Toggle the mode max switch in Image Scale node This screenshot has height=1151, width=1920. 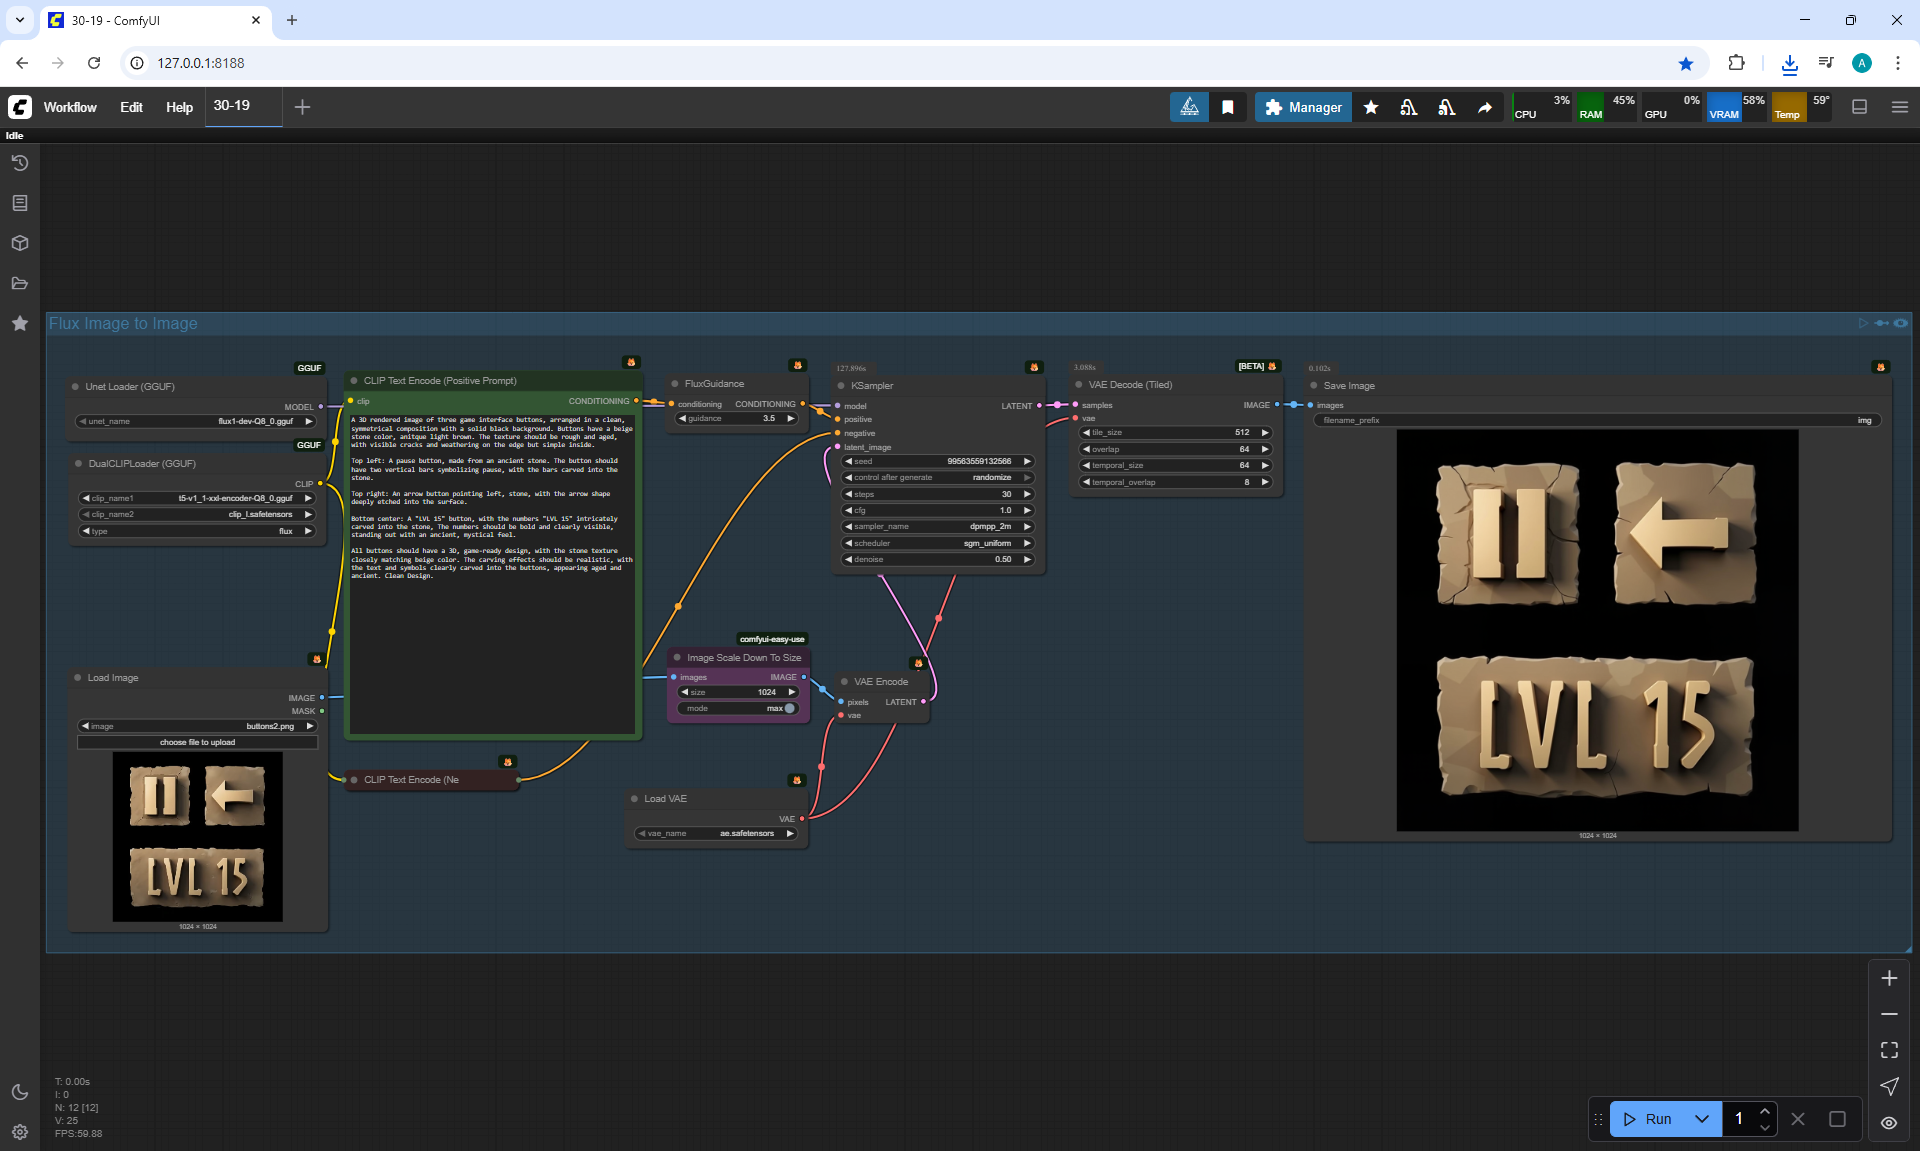(789, 708)
